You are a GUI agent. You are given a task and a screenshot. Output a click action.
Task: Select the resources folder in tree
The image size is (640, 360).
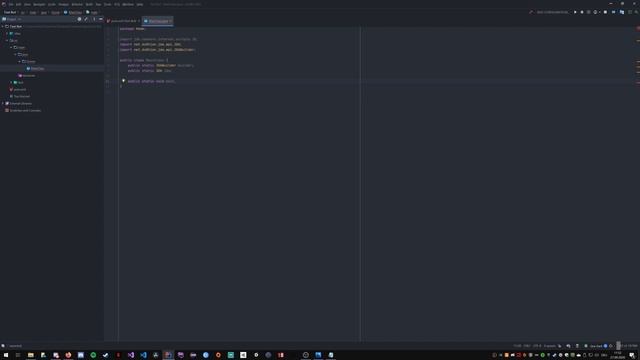tap(27, 76)
